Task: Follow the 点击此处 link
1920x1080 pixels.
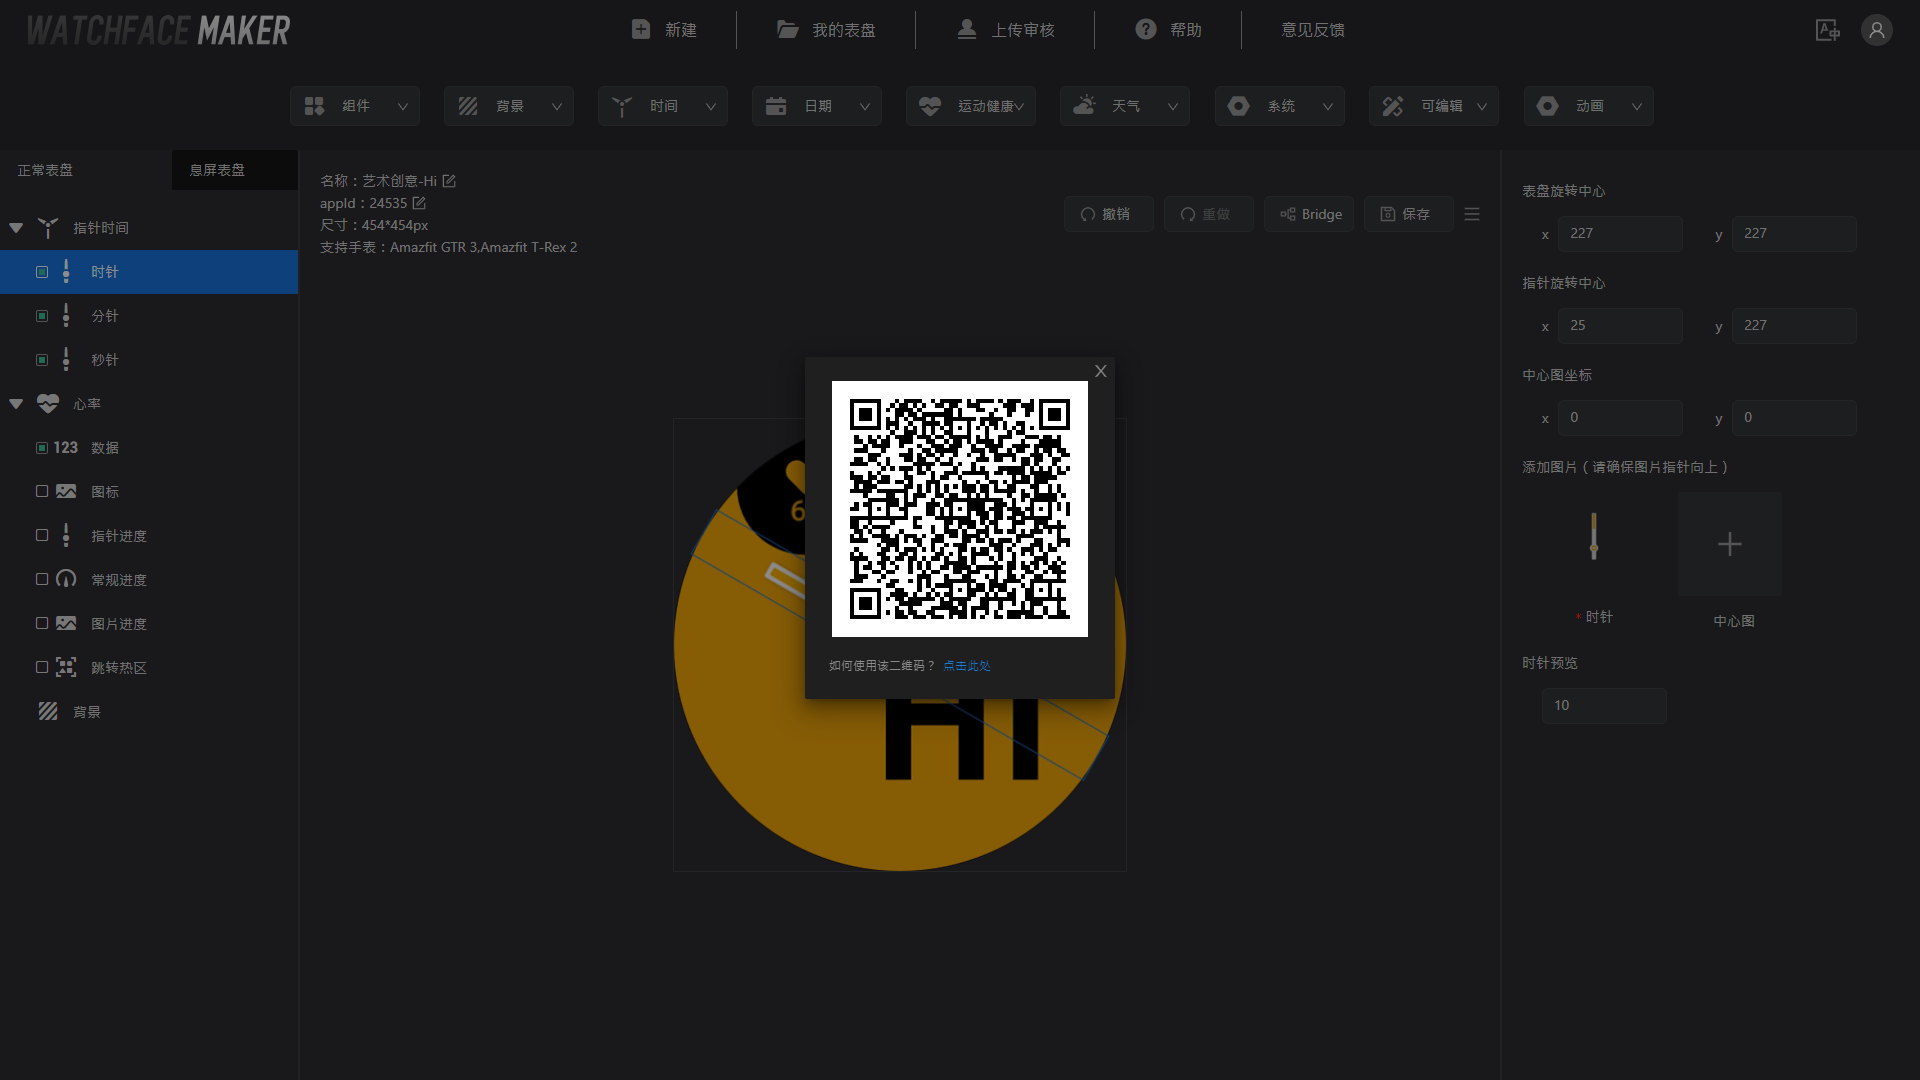Action: 967,666
